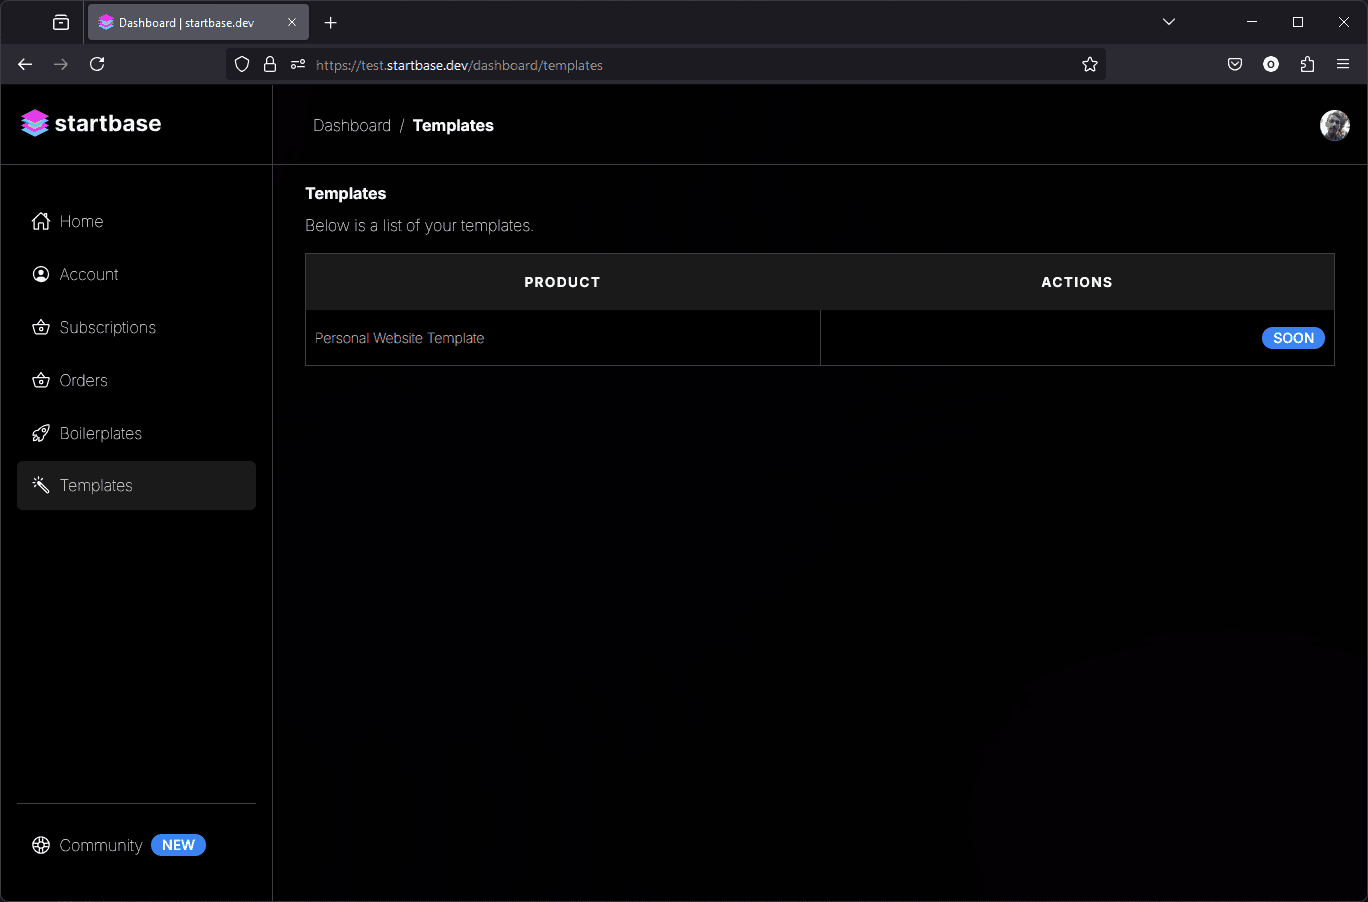Click the Personal Website Template cell

(x=563, y=338)
